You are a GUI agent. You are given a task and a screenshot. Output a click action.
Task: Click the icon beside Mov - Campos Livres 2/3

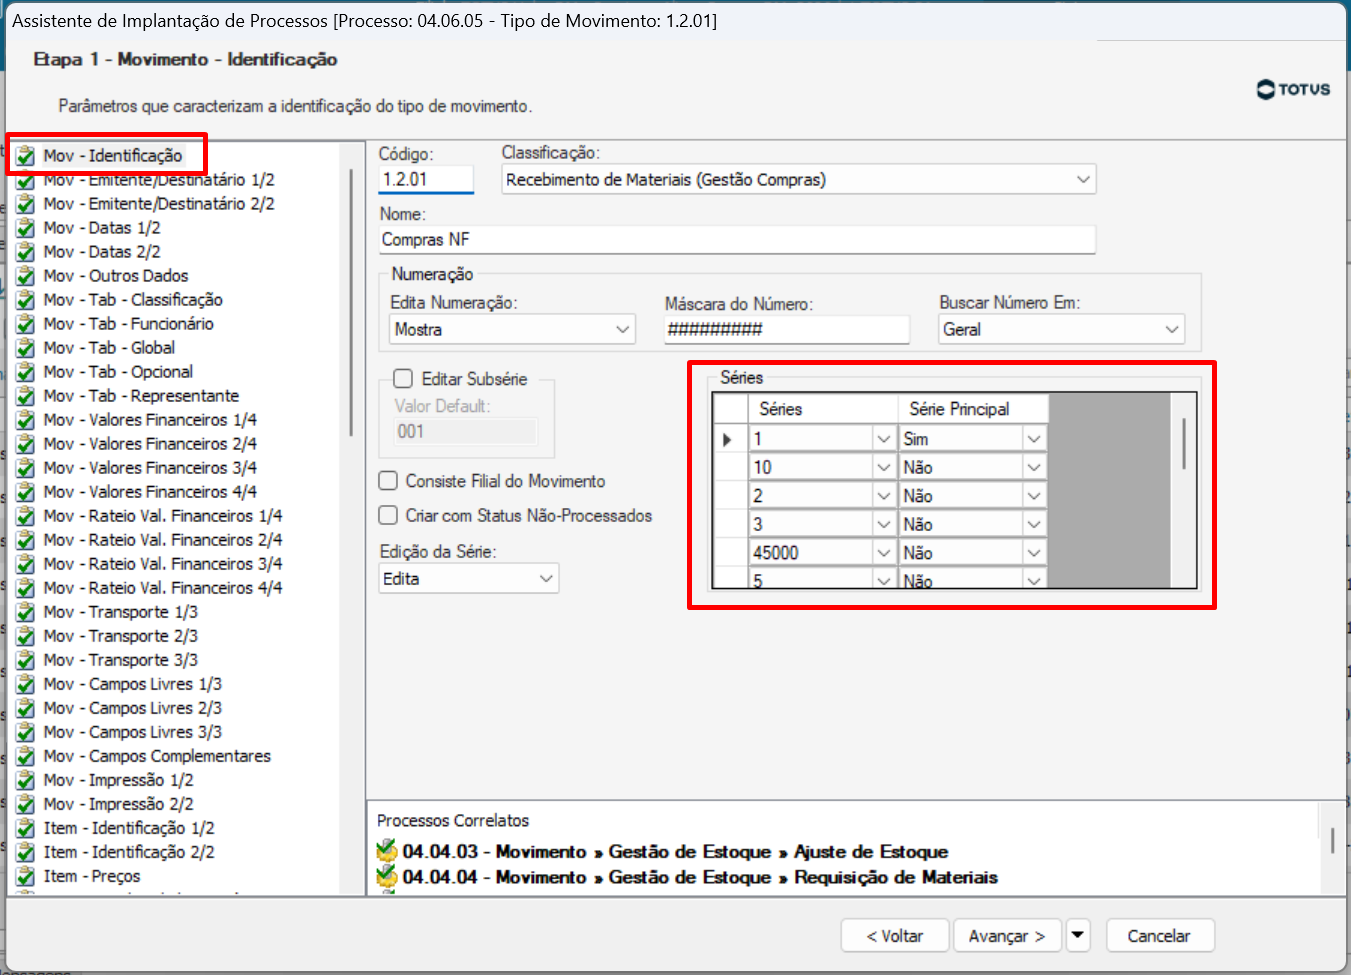[x=26, y=708]
